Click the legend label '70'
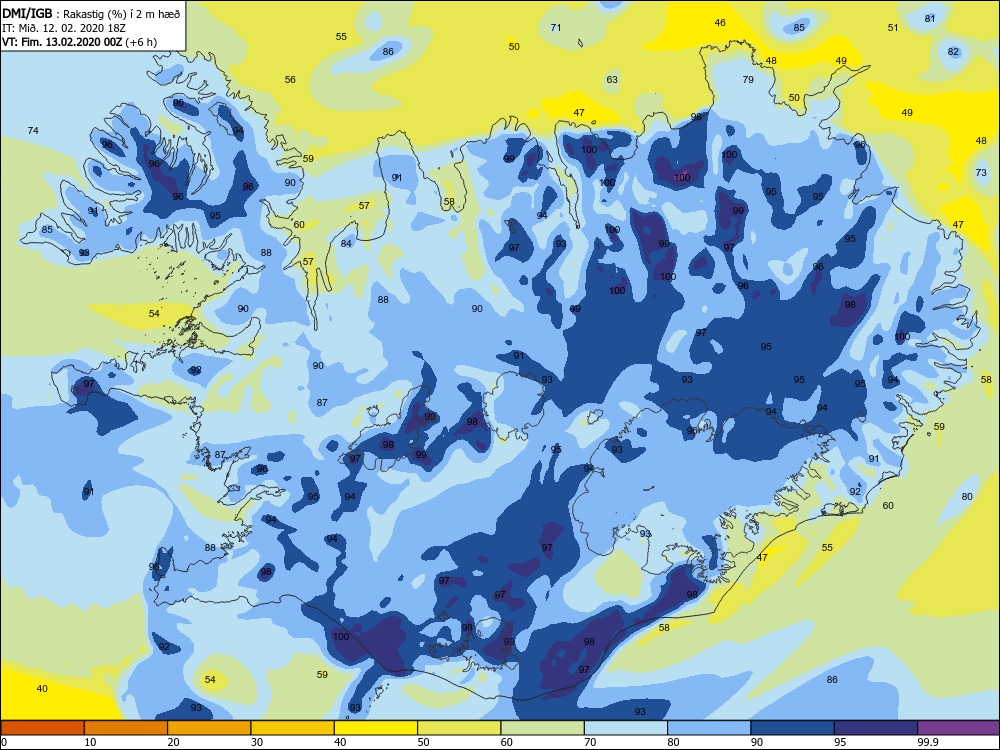The width and height of the screenshot is (1000, 750). tap(589, 742)
